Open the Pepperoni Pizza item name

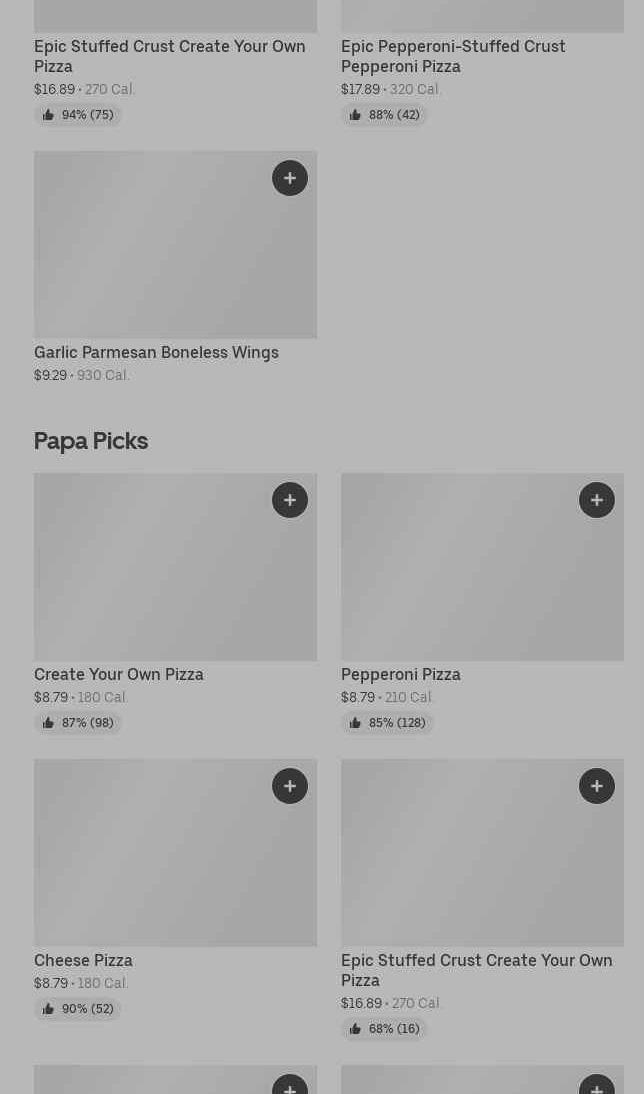(x=400, y=674)
